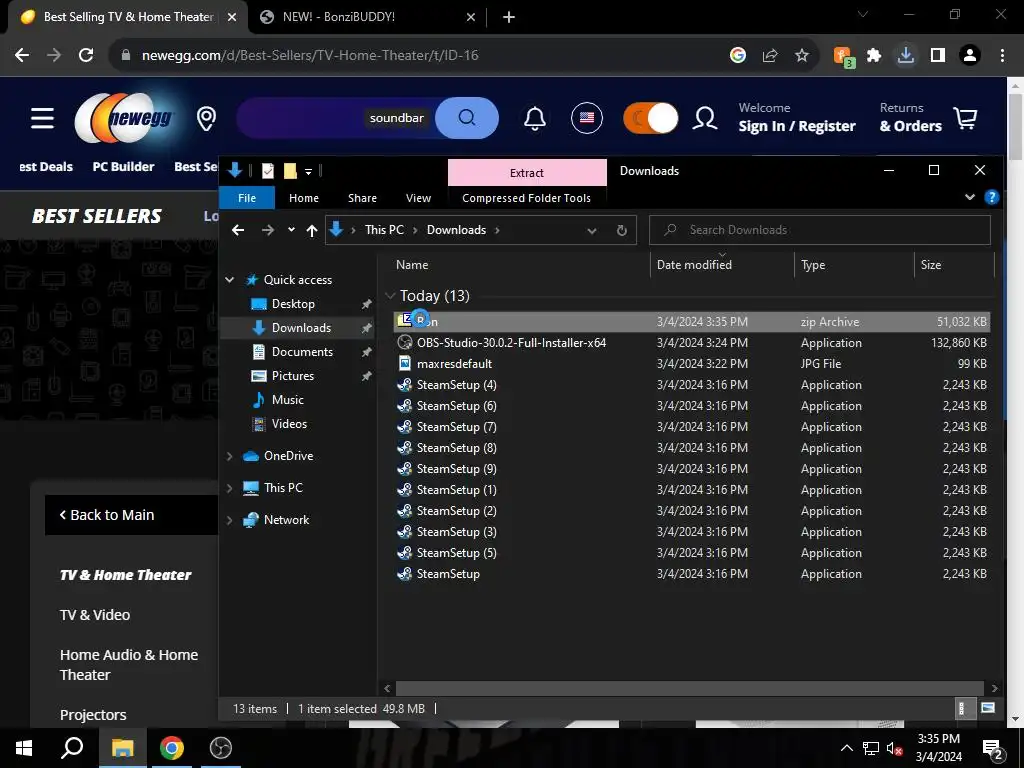Open the Chrome three-dot menu
The width and height of the screenshot is (1024, 768).
1002,56
